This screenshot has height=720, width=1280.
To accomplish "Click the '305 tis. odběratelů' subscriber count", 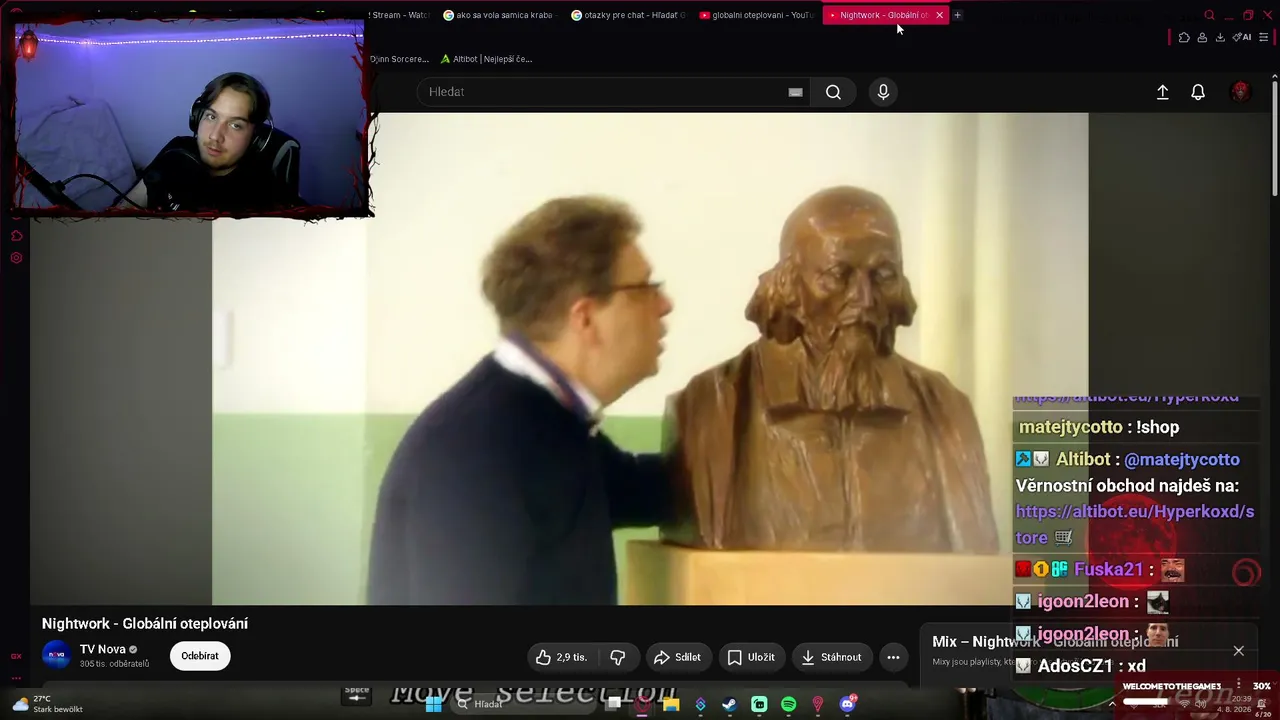I will 115,664.
